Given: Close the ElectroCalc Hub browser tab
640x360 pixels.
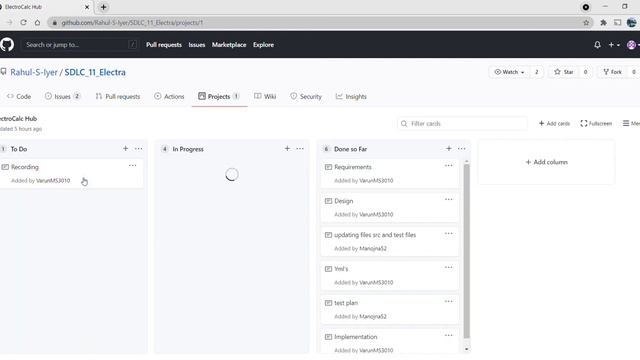Looking at the screenshot, I should click(87, 7).
